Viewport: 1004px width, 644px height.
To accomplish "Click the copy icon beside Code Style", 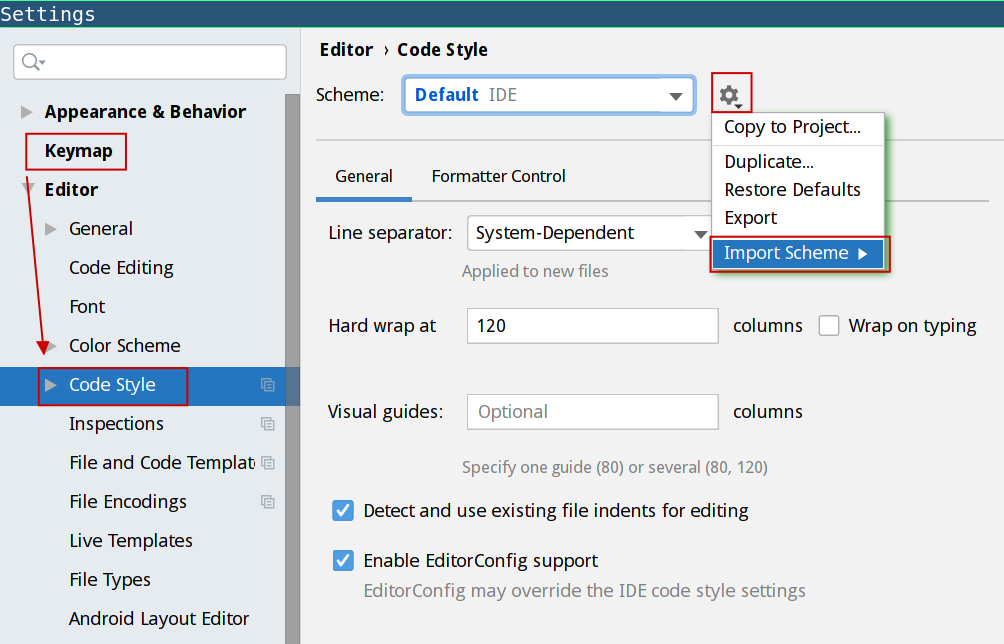I will (267, 385).
